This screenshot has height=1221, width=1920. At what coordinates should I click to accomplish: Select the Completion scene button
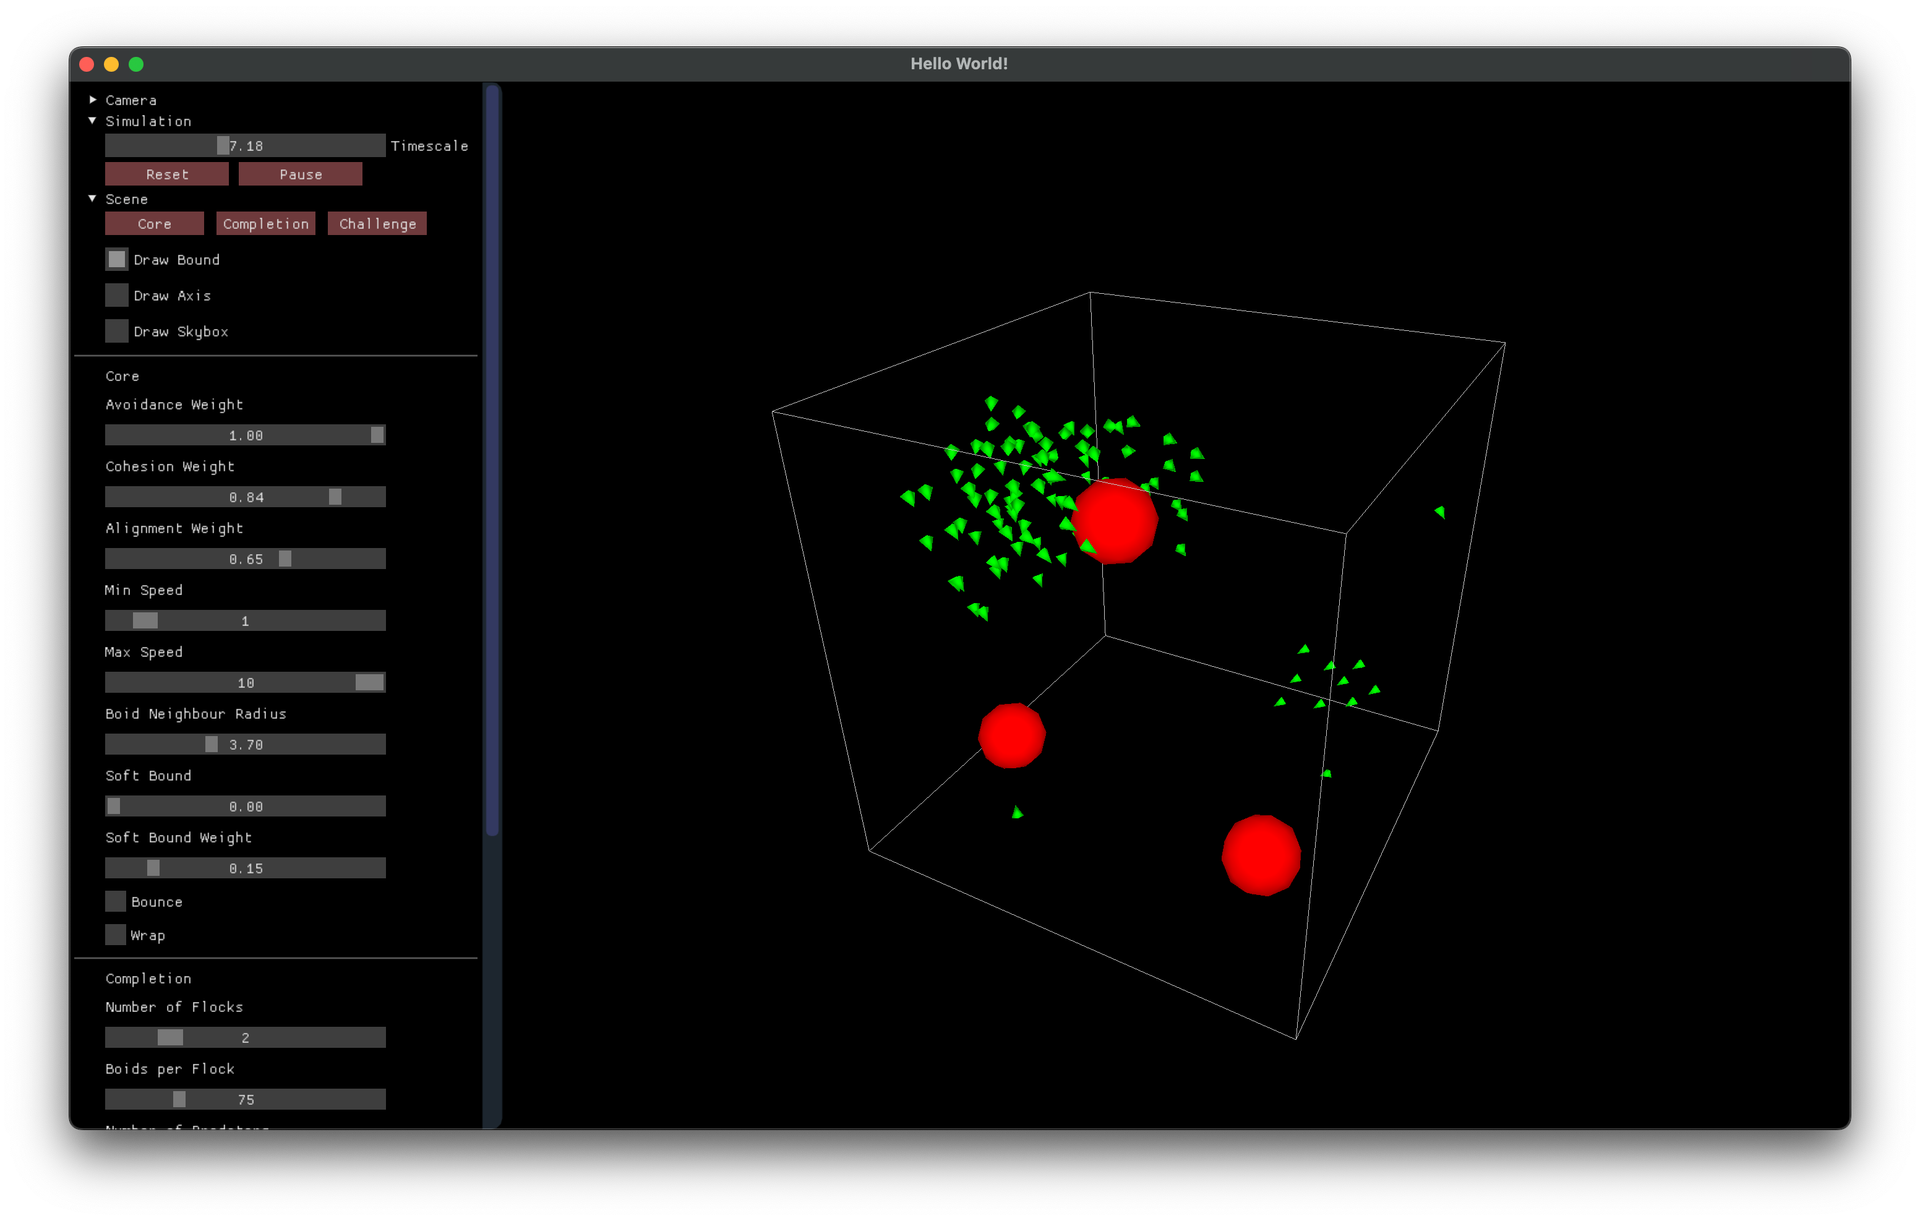click(x=266, y=224)
